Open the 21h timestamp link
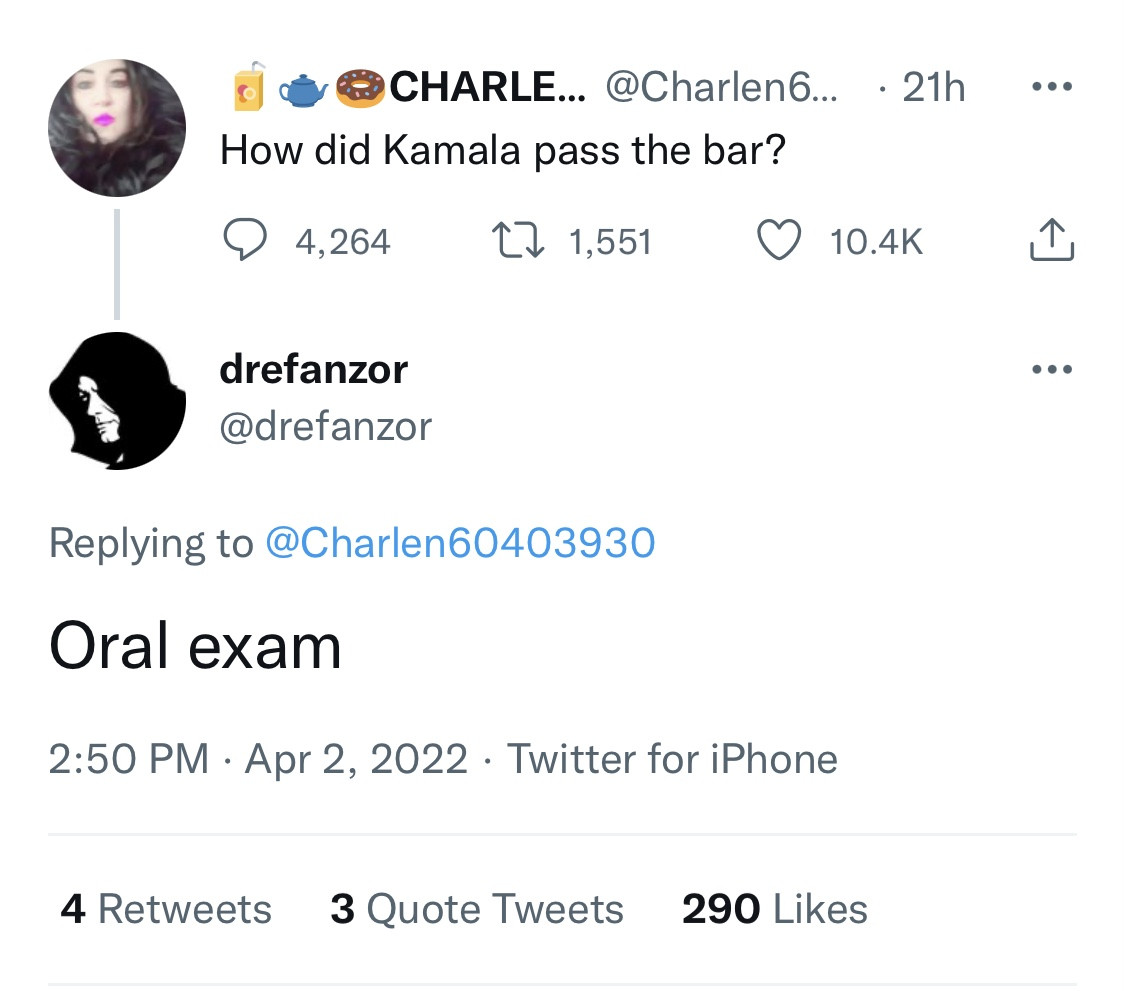 (x=933, y=89)
